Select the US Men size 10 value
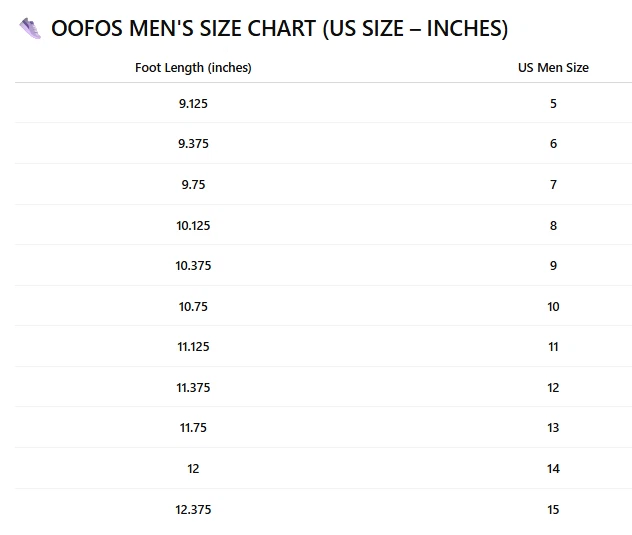Image resolution: width=632 pixels, height=535 pixels. pos(553,307)
